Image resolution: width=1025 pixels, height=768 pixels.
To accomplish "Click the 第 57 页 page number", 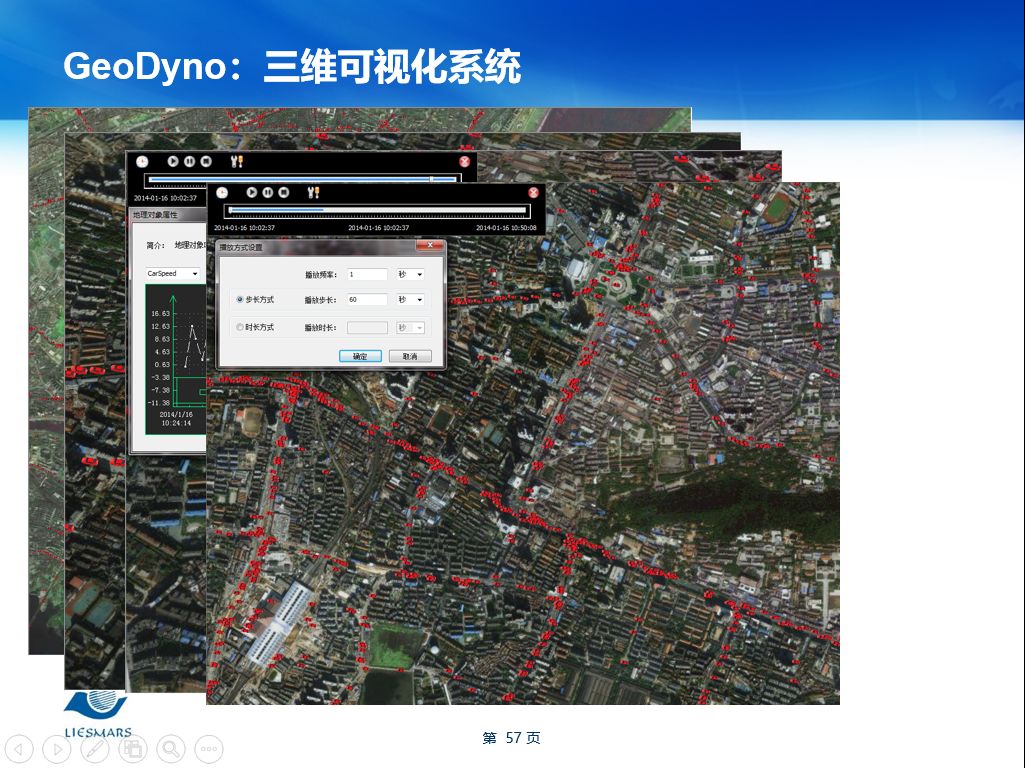I will tap(511, 738).
